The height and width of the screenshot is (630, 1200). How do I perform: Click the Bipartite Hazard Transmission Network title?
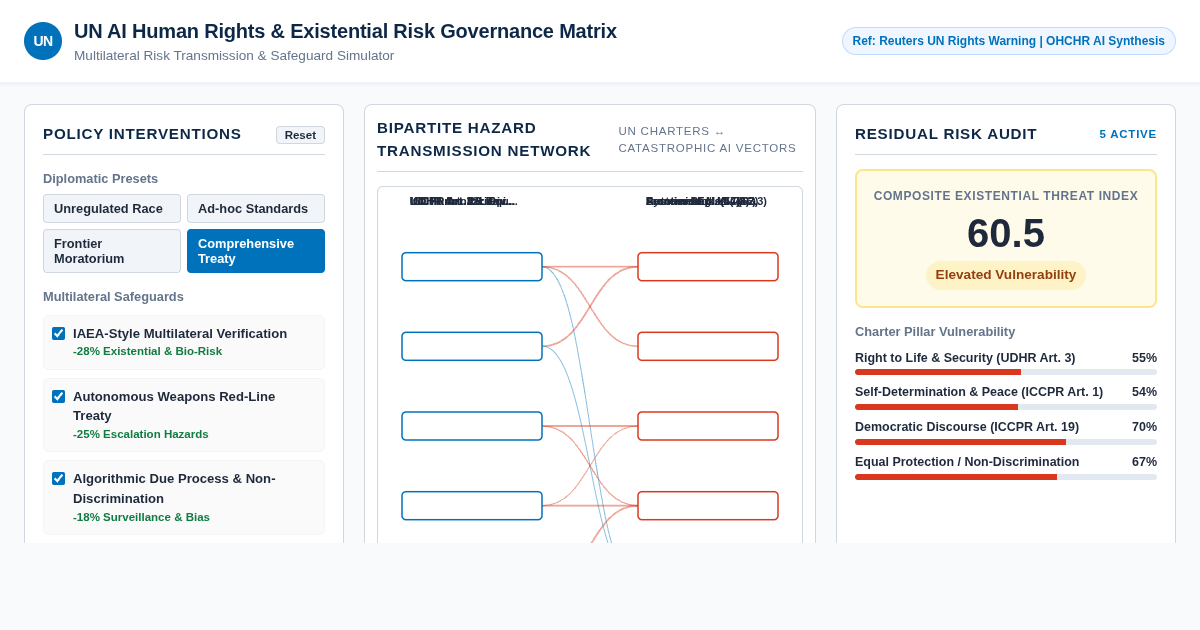484,139
